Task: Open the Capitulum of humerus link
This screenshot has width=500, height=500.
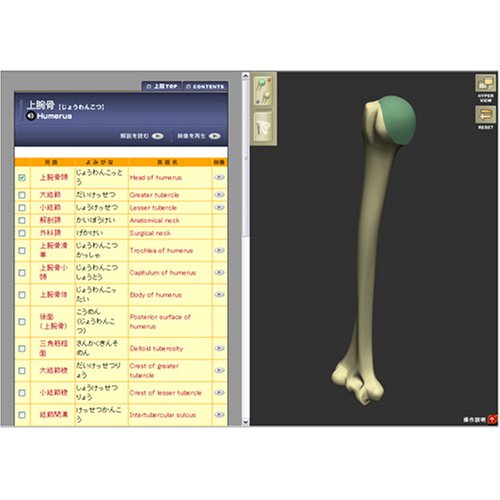Action: click(163, 273)
